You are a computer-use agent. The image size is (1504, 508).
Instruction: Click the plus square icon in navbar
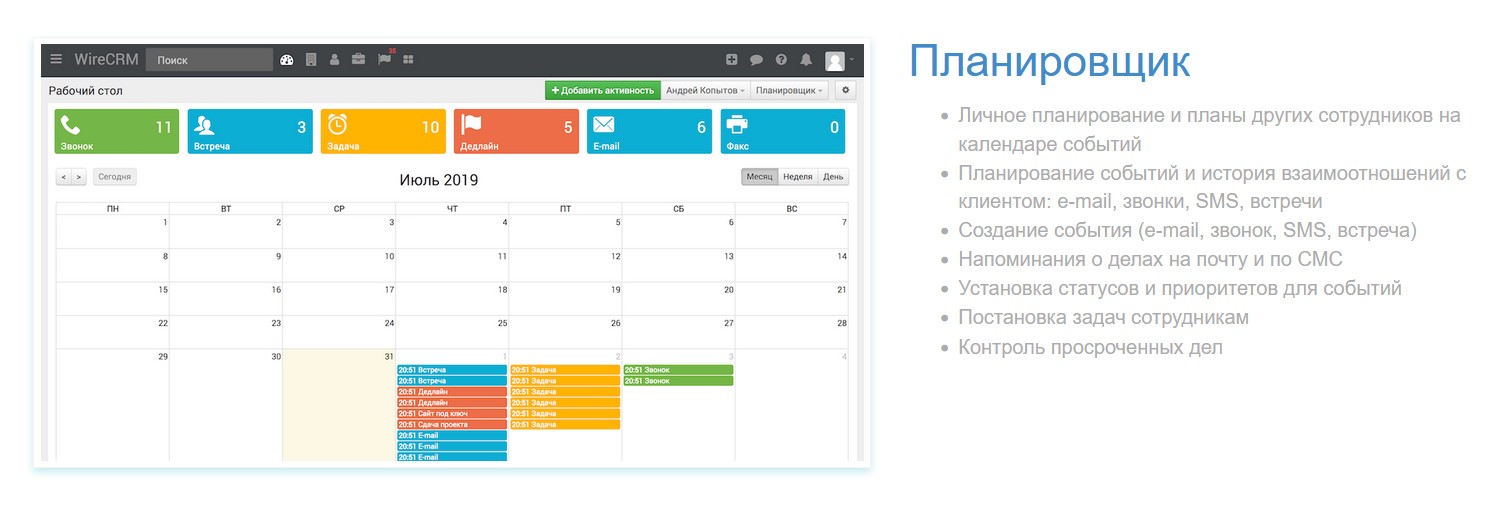click(732, 60)
